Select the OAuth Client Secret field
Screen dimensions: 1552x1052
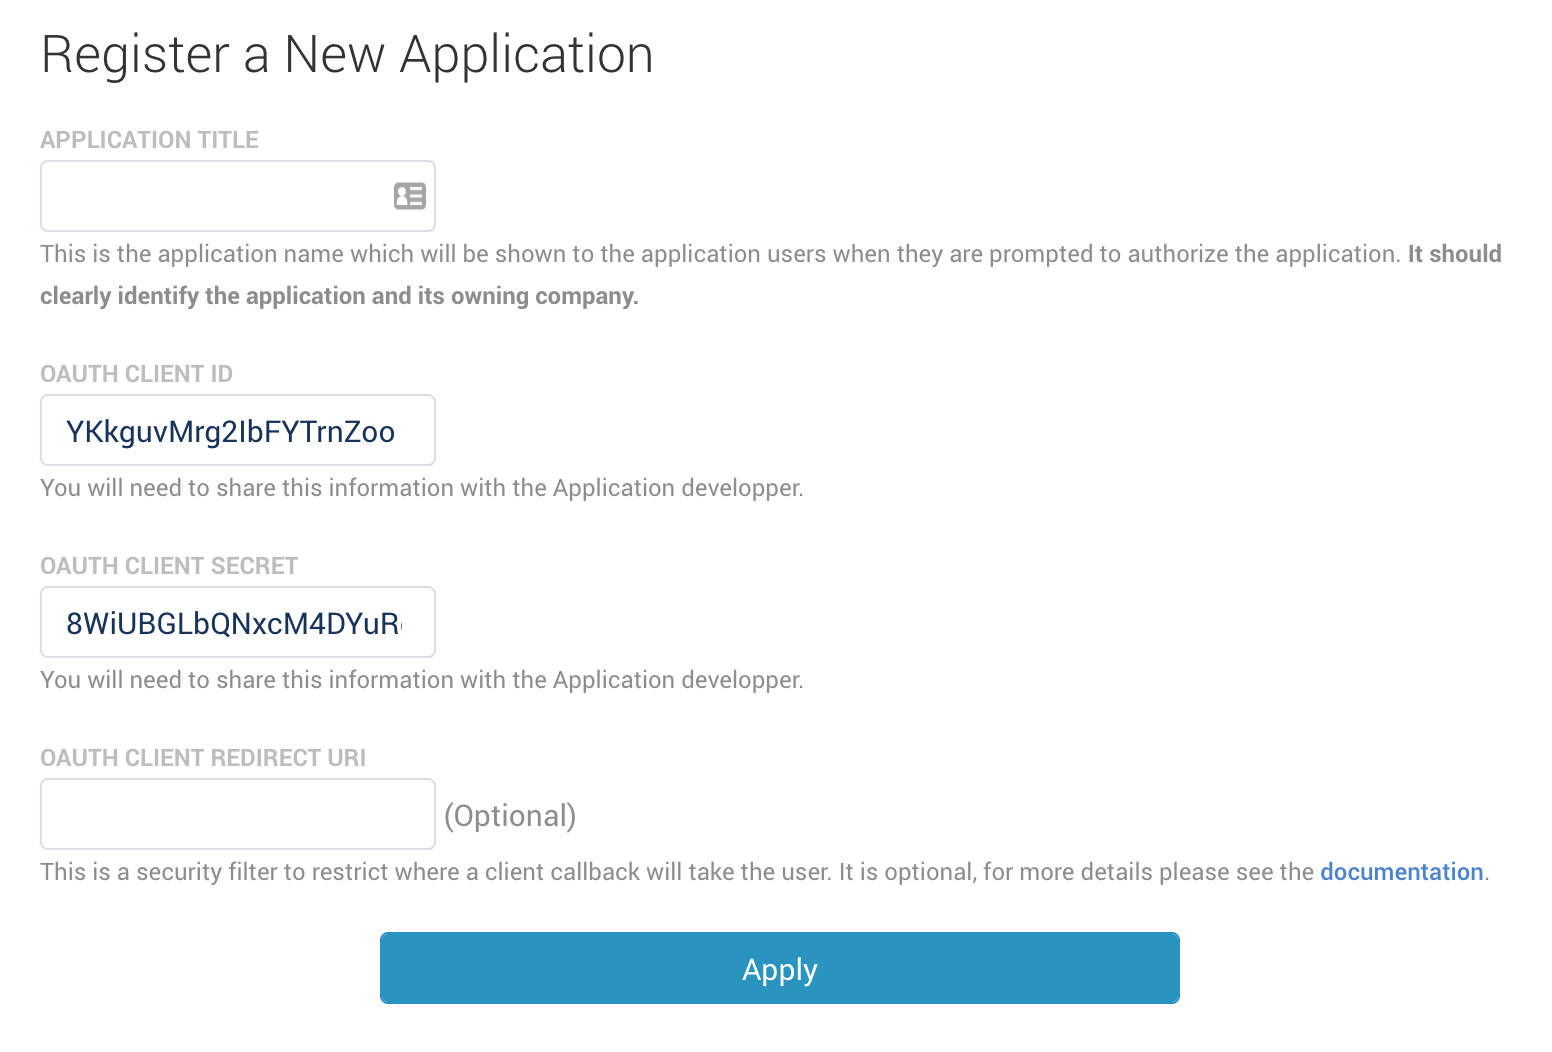point(238,623)
